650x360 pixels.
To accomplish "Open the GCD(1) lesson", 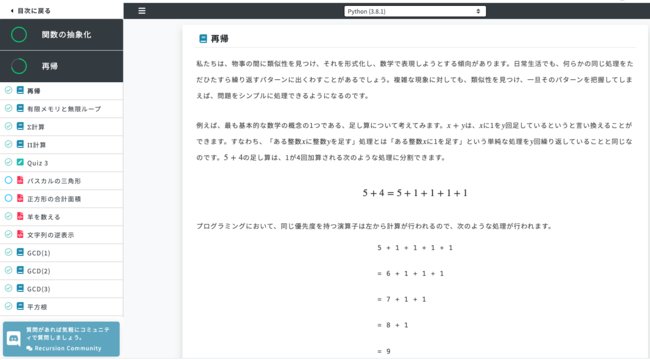I will pos(61,253).
